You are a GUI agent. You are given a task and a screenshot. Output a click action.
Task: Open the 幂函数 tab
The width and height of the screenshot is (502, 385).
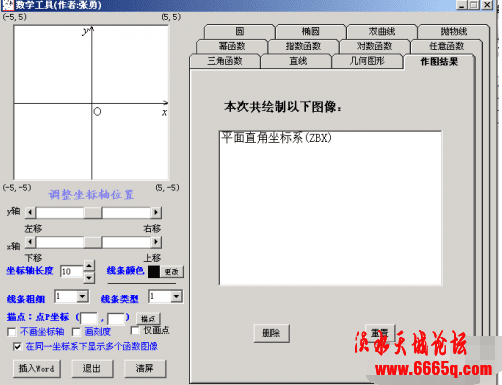click(232, 46)
